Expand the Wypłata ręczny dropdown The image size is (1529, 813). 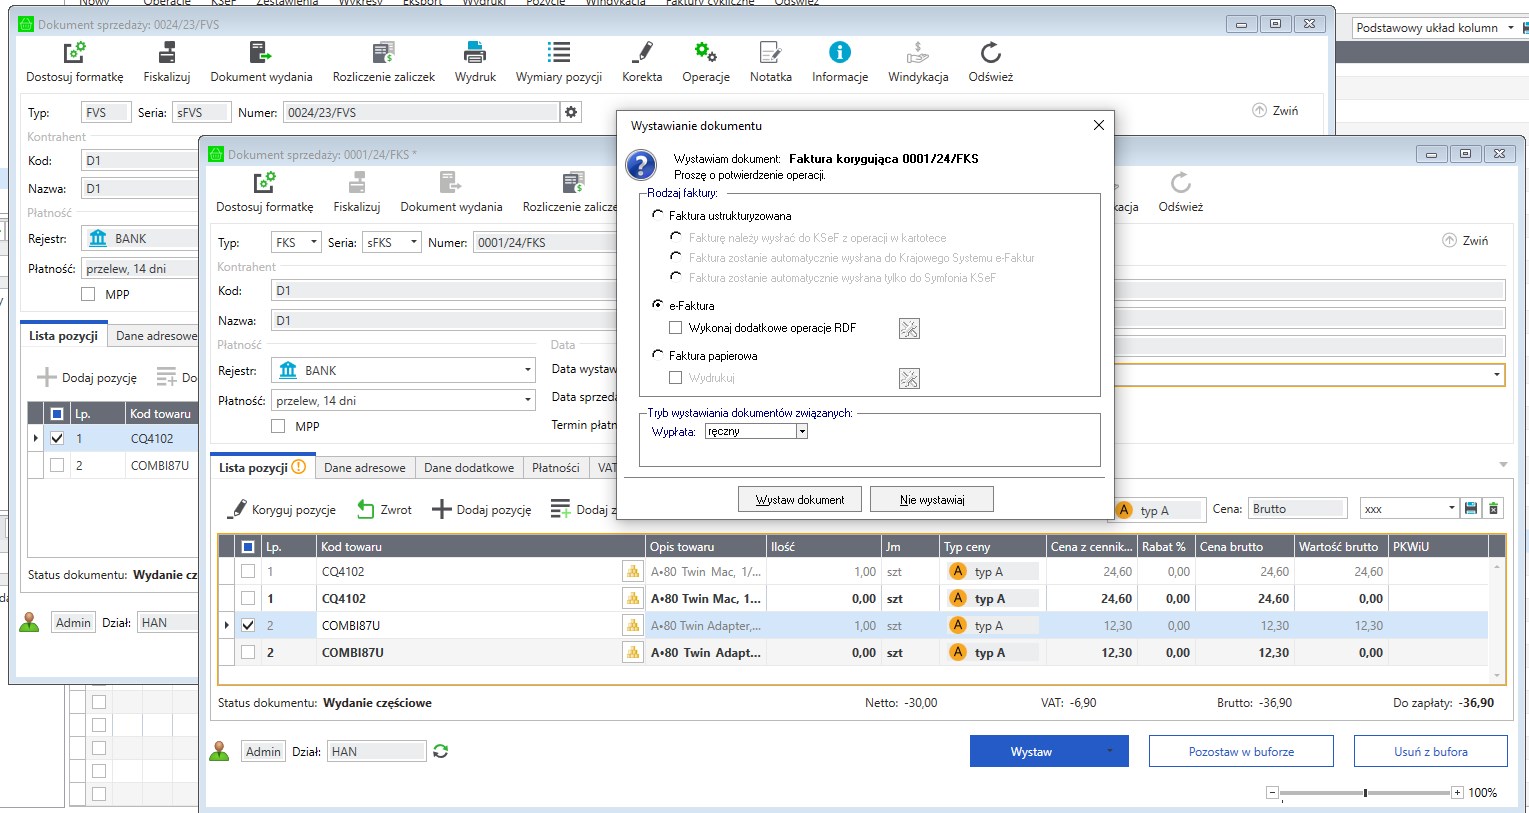pos(801,432)
